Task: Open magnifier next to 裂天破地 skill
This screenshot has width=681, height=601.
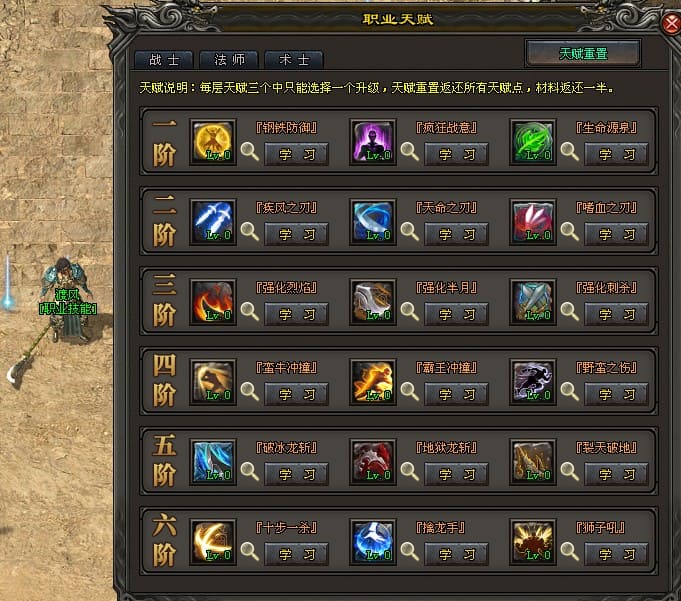Action: pos(569,471)
